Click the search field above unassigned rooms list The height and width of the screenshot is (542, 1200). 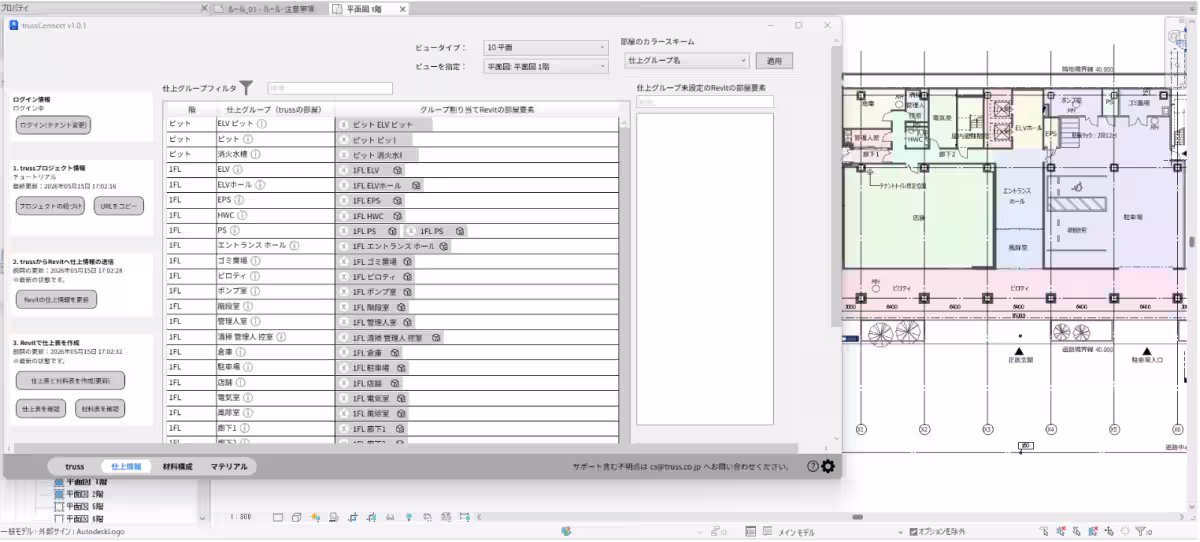coord(704,101)
